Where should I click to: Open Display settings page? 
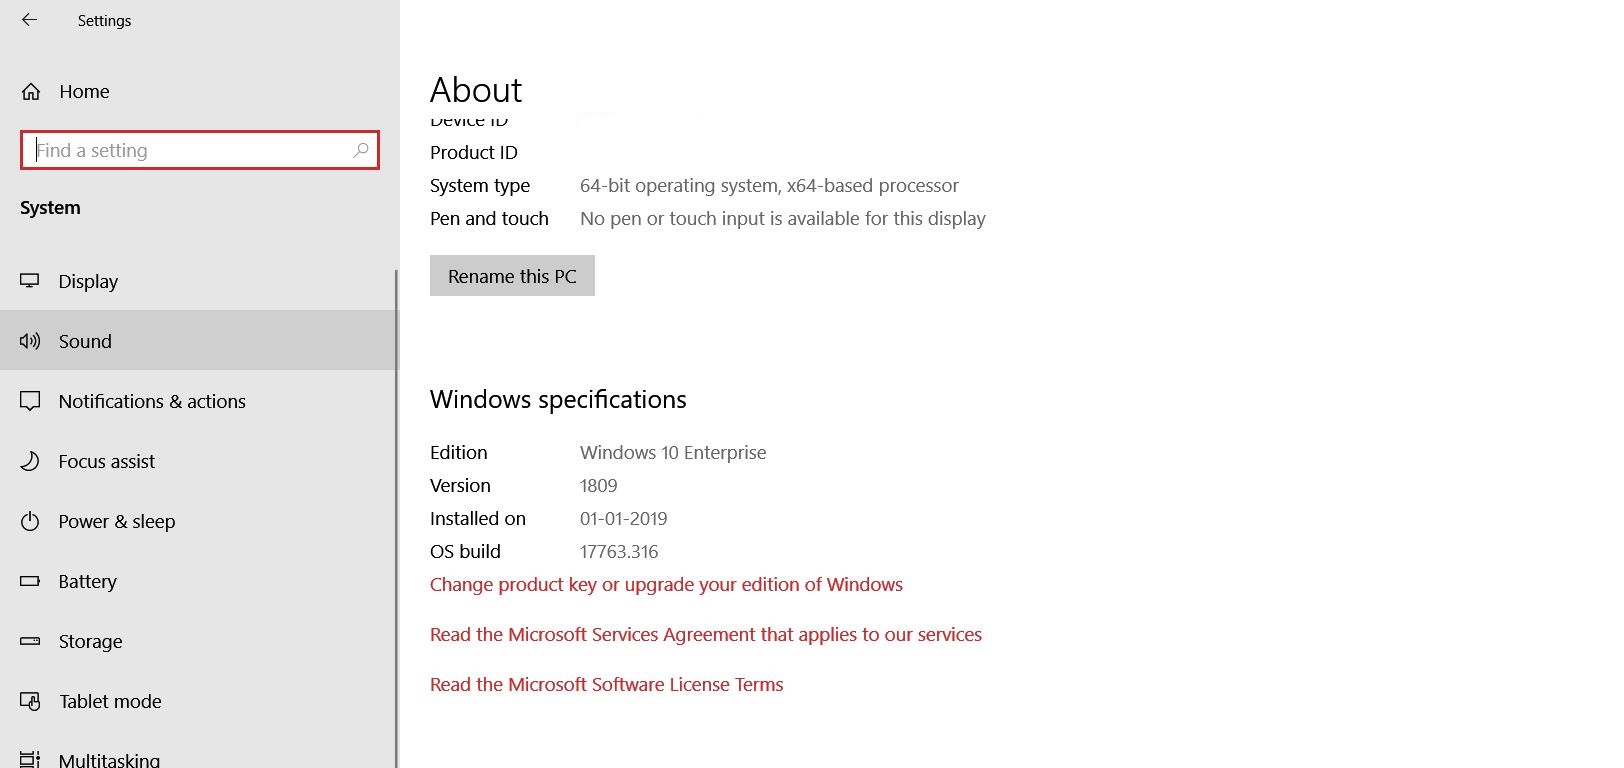click(x=199, y=281)
